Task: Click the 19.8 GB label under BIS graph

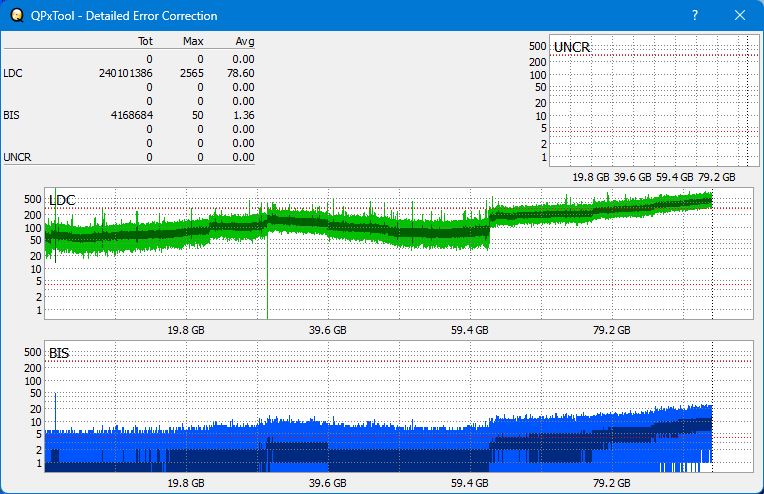Action: [186, 483]
